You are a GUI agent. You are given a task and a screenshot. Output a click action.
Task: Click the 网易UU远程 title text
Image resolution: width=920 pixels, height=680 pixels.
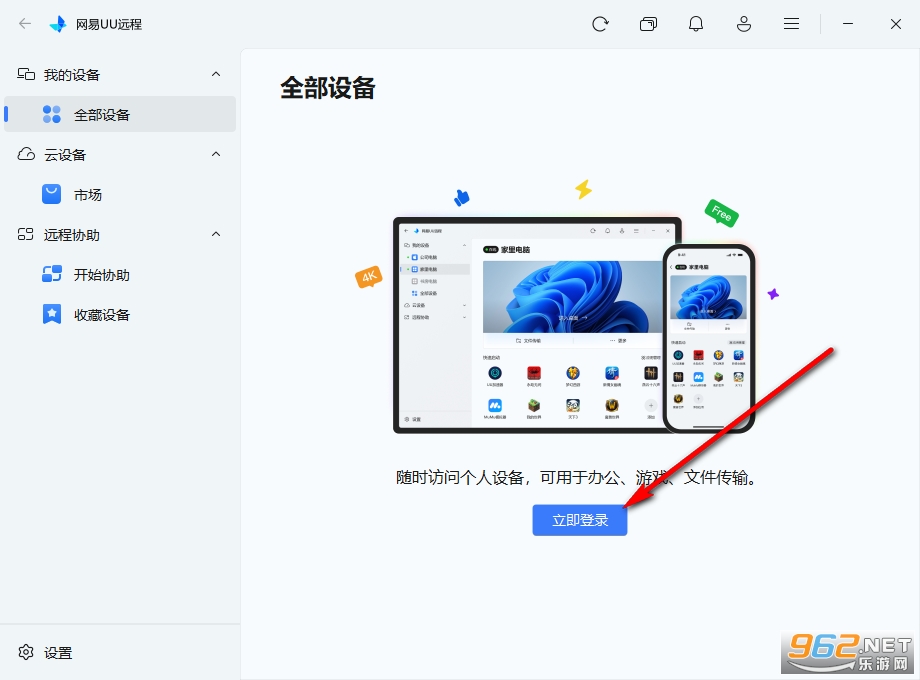point(109,24)
